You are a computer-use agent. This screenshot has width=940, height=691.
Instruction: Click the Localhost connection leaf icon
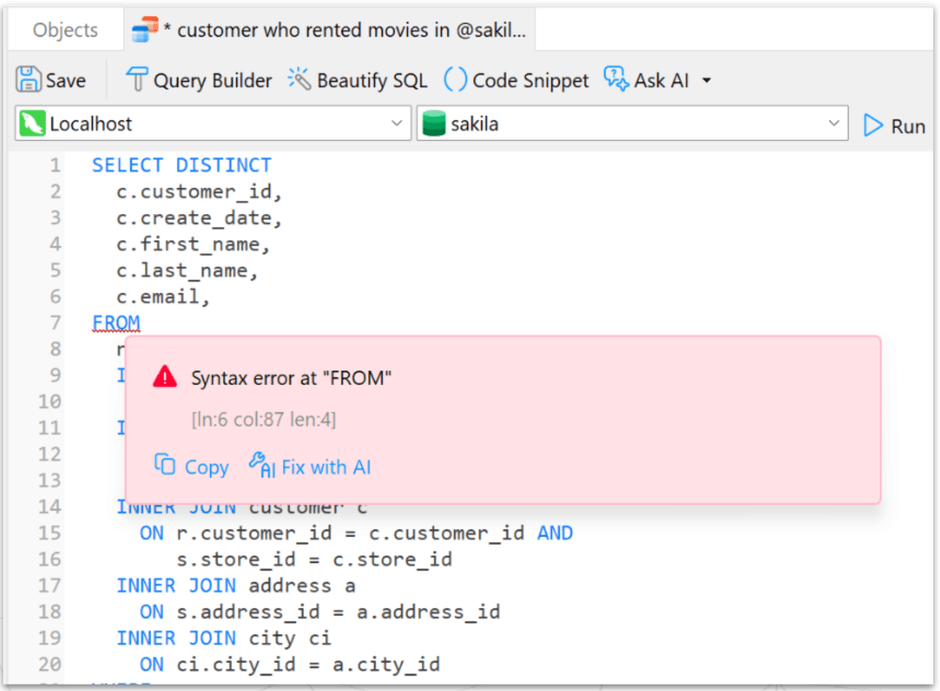coord(32,123)
